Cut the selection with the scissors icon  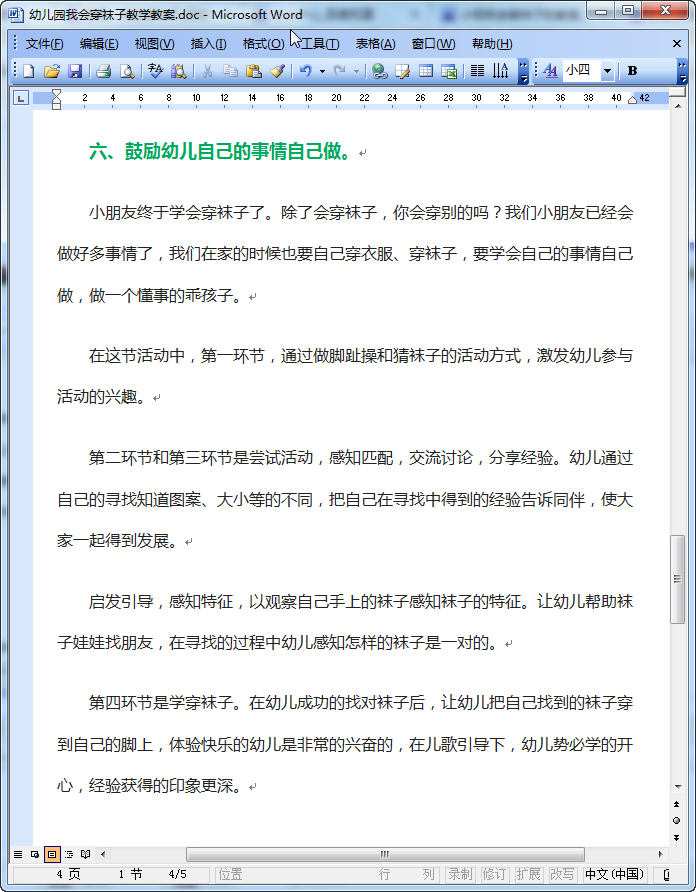point(207,71)
